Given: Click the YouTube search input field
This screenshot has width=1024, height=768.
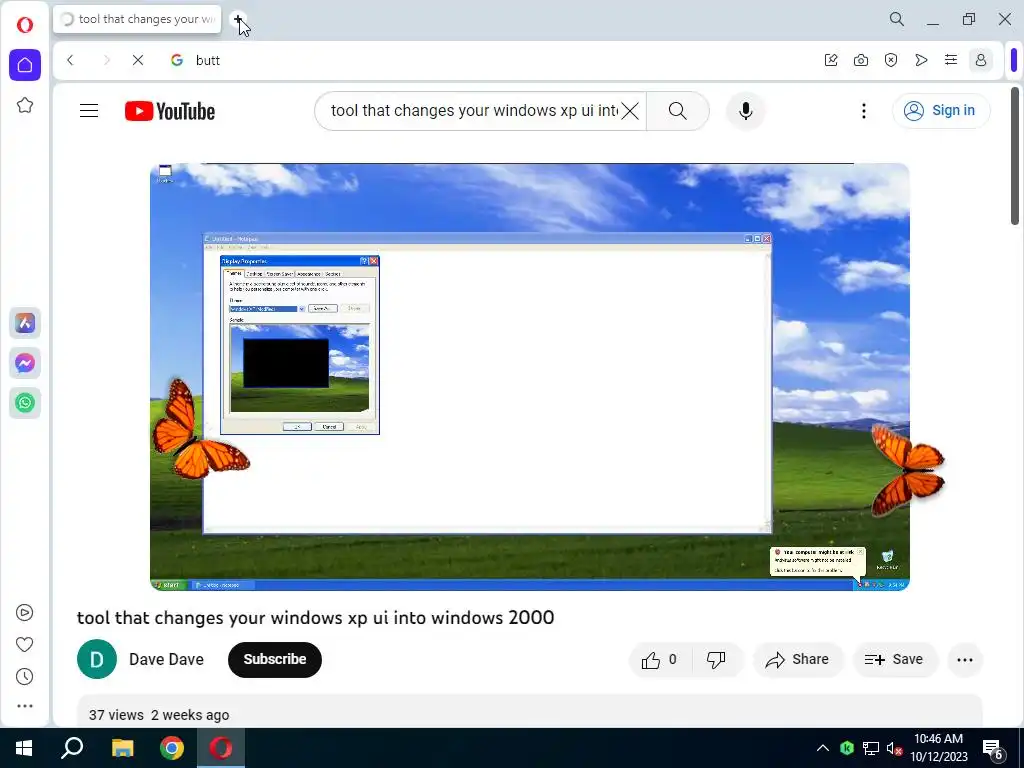Looking at the screenshot, I should coord(474,111).
